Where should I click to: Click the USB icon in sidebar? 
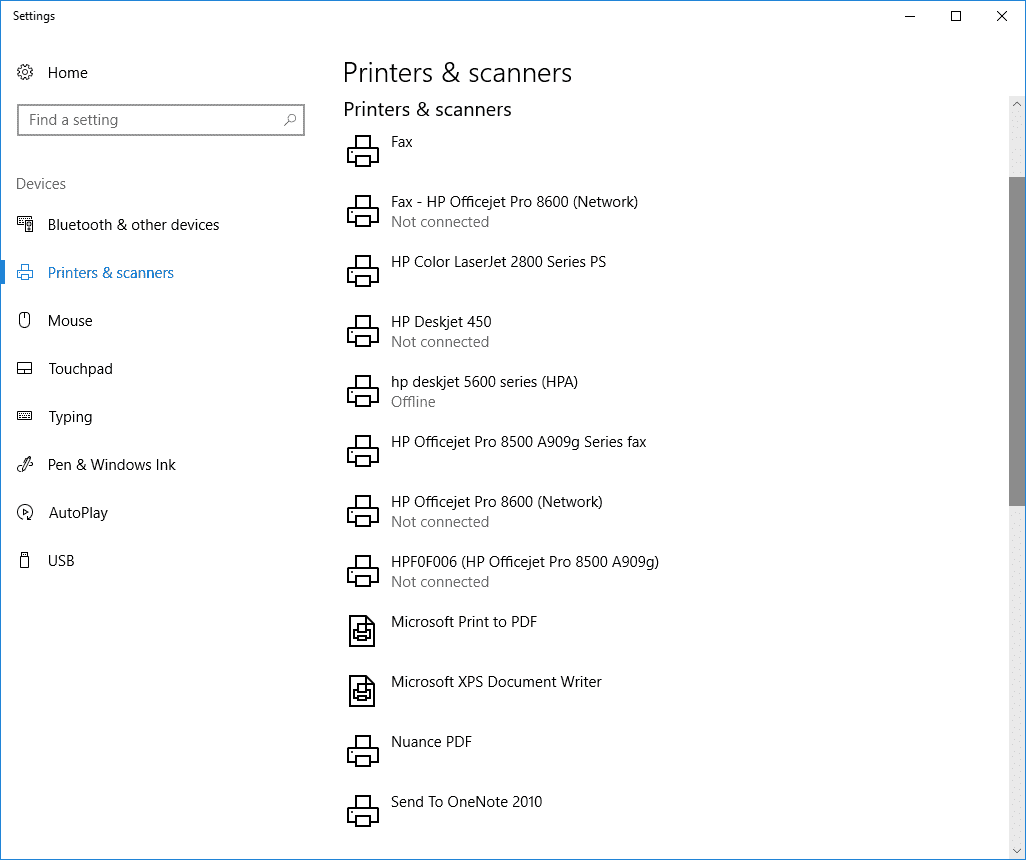click(25, 560)
